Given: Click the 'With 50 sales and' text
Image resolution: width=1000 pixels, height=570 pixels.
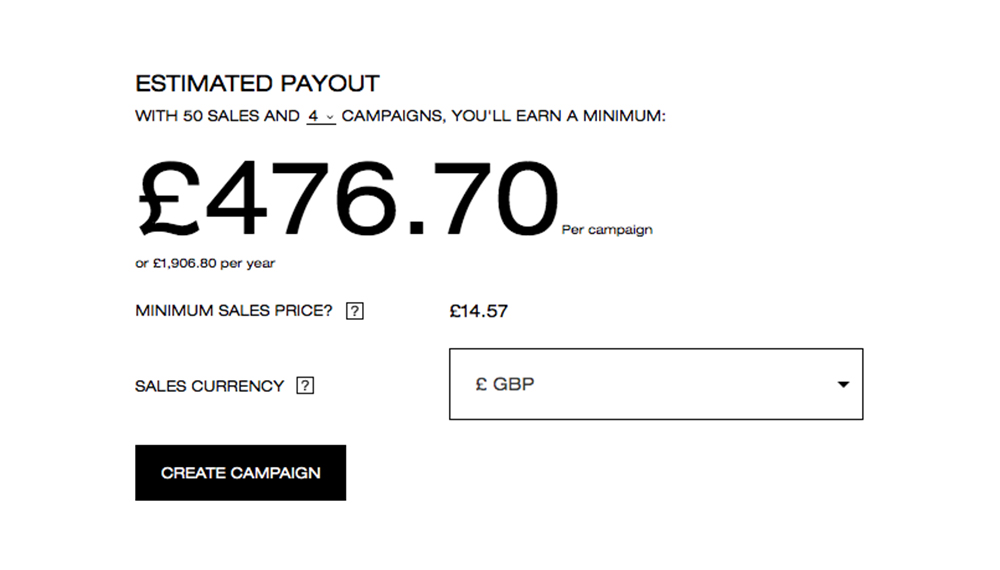Looking at the screenshot, I should [217, 117].
